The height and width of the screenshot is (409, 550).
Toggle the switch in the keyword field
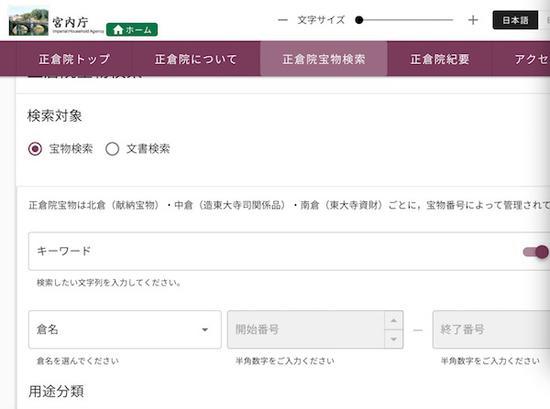pyautogui.click(x=535, y=252)
